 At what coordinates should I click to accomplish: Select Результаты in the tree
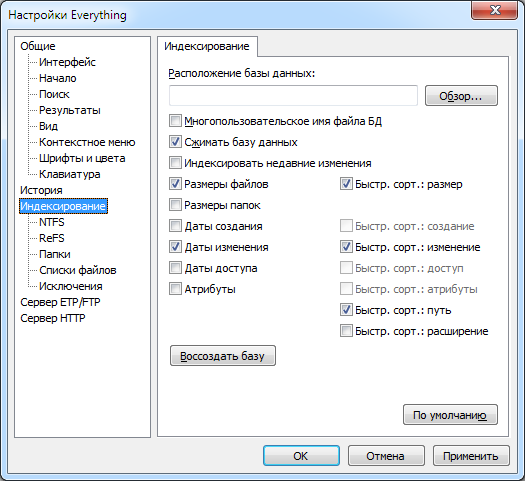click(x=70, y=110)
